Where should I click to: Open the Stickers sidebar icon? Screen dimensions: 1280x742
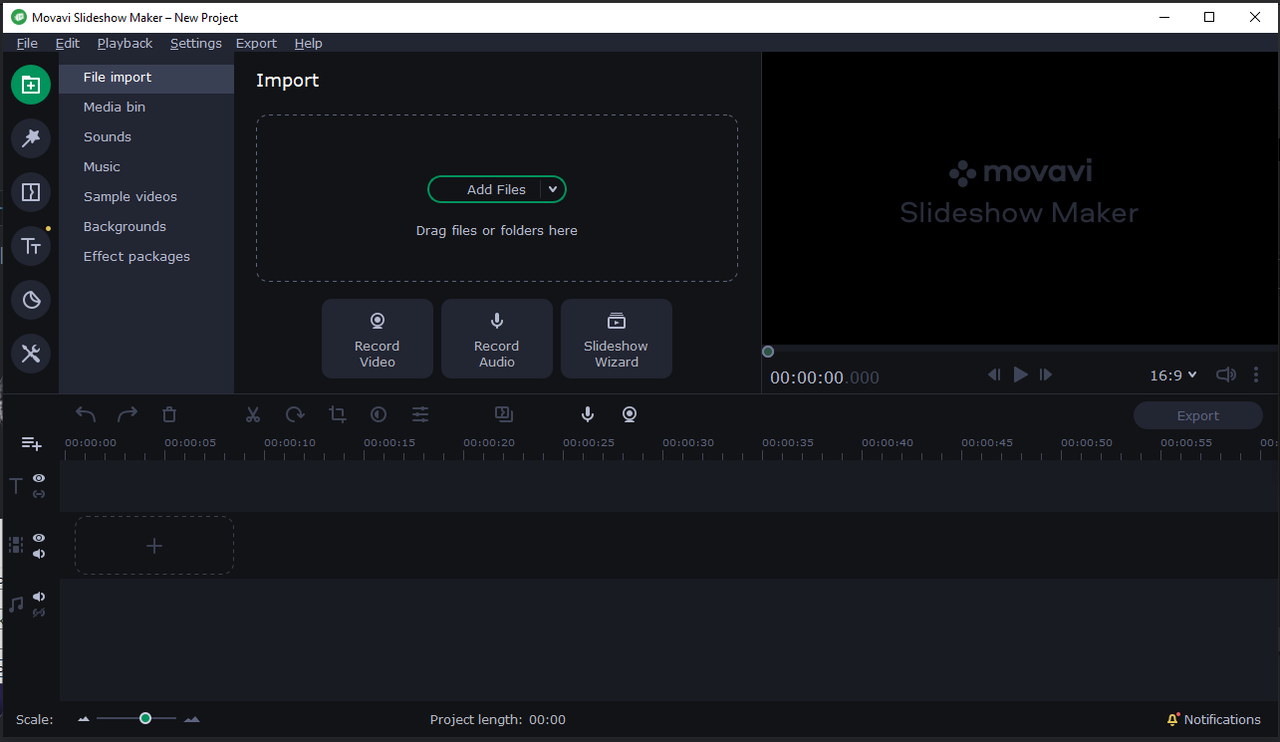point(31,299)
